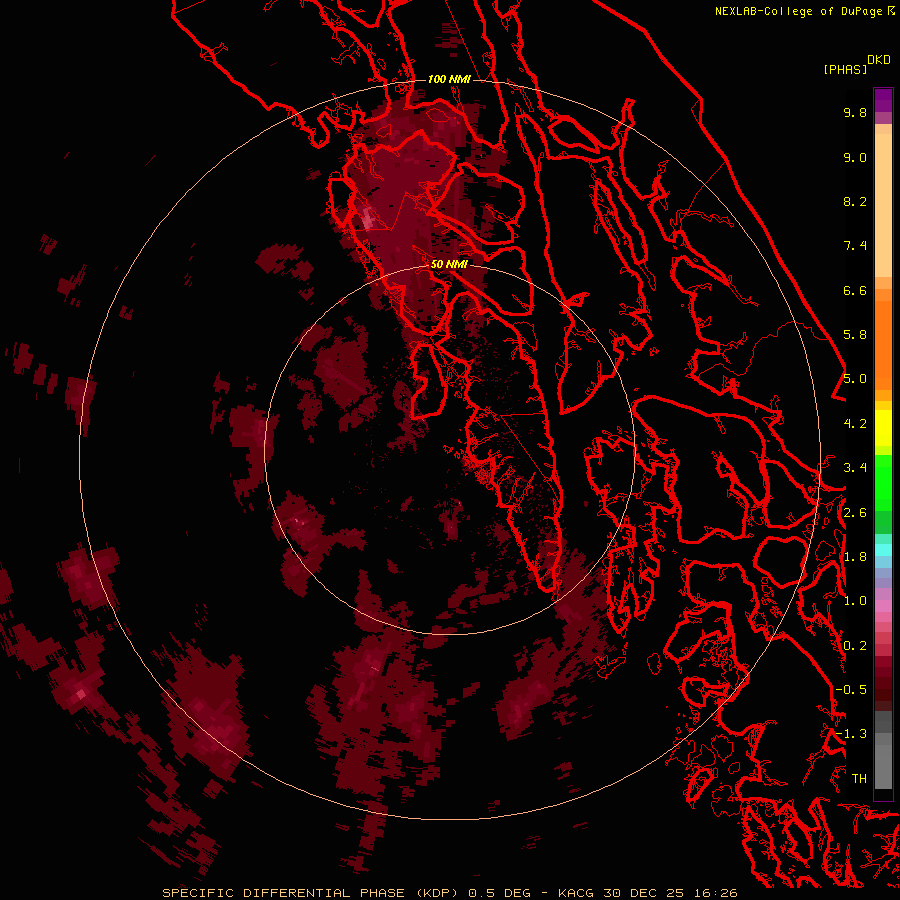Click the purple segment atop the color bar
The height and width of the screenshot is (900, 900).
click(x=883, y=100)
